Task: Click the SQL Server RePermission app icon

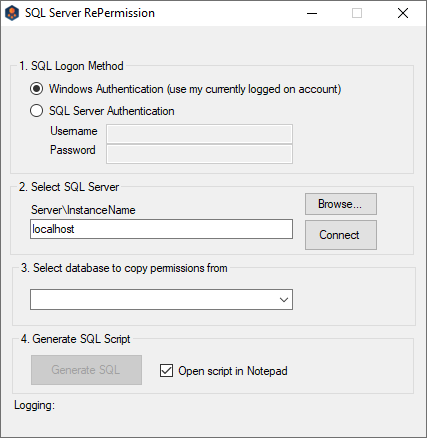Action: (12, 13)
